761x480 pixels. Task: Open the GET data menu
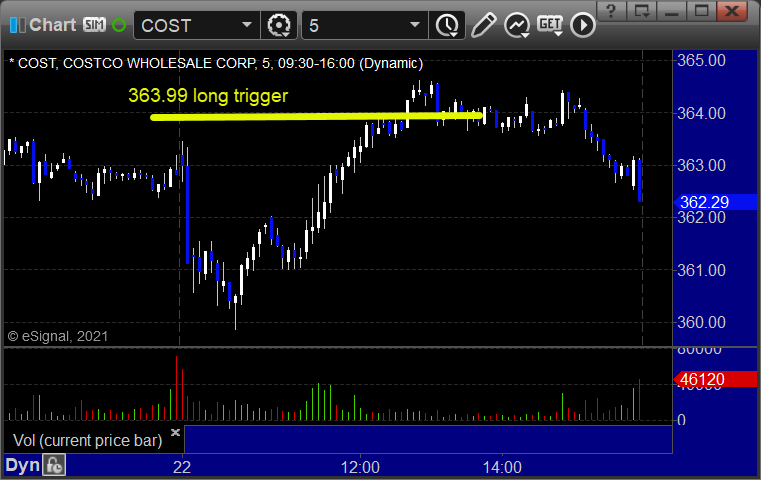(550, 25)
